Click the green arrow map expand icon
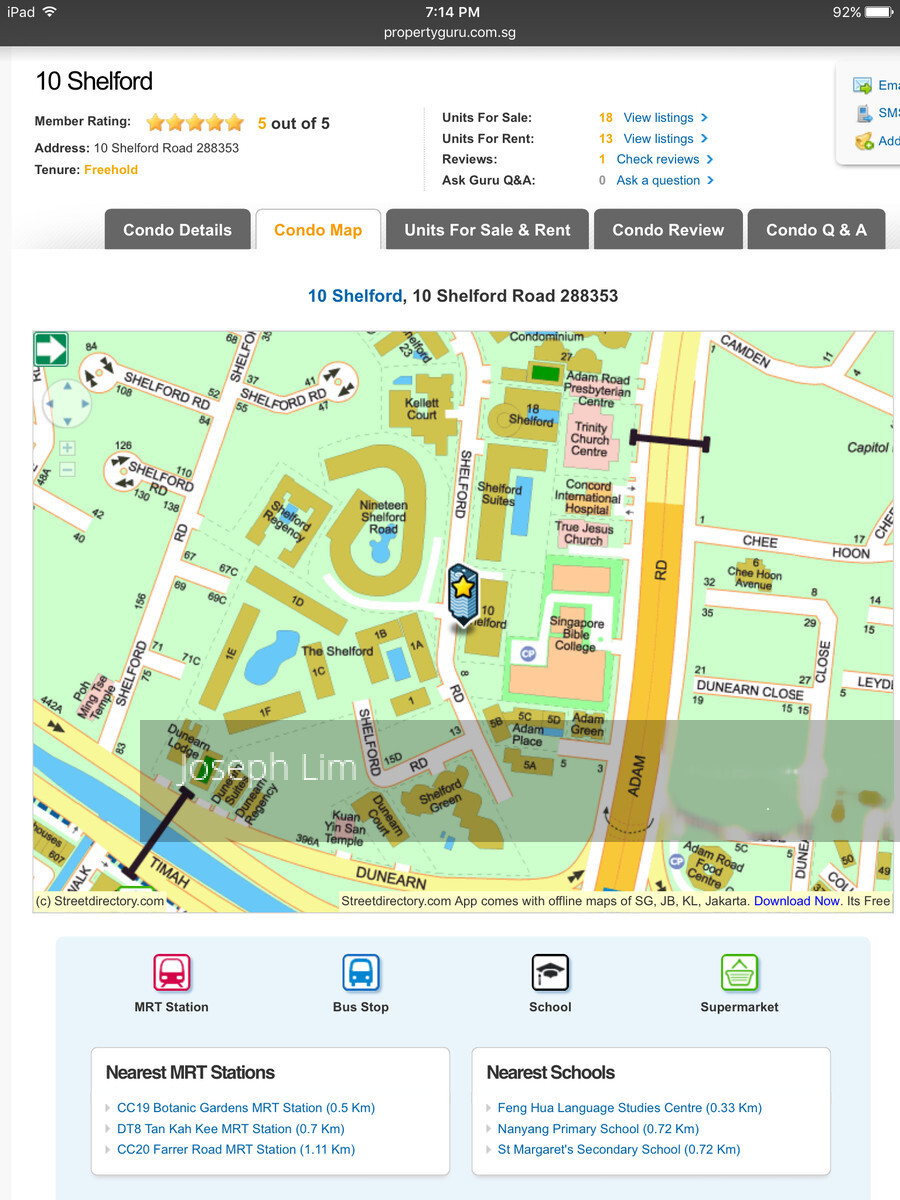Viewport: 900px width, 1200px height. pos(51,350)
